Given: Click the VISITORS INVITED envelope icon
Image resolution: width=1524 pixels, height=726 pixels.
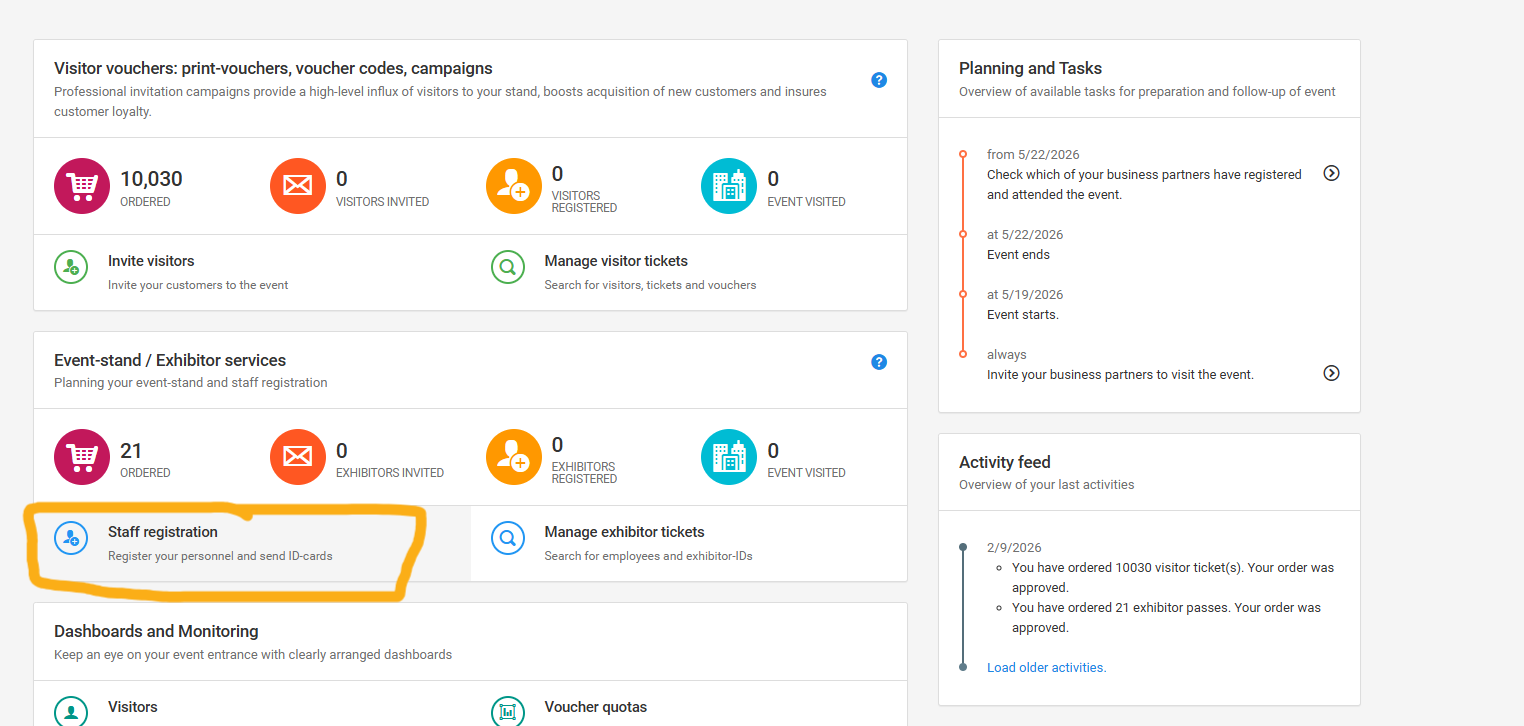Looking at the screenshot, I should tap(298, 186).
